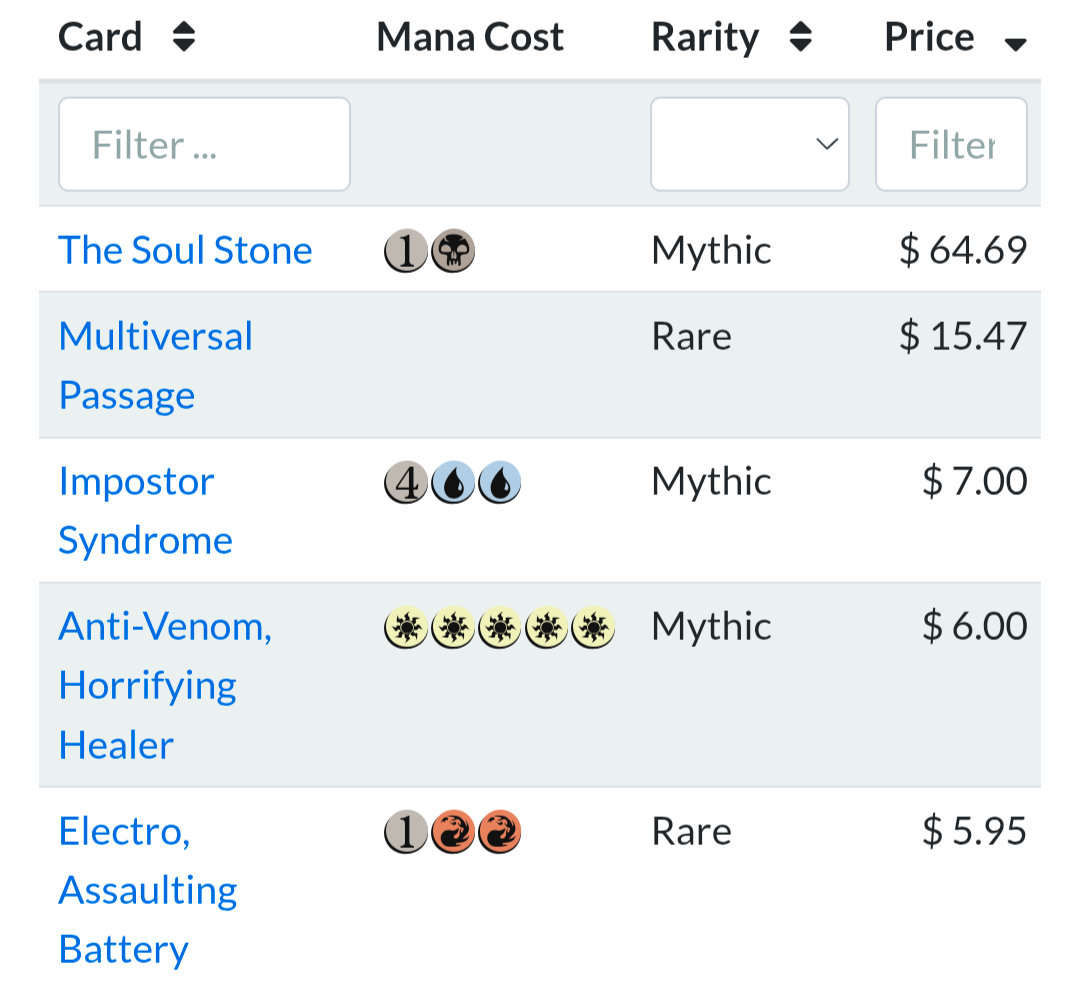Screen dimensions: 1080x988
Task: Click the first white sun mana symbol for Anti-Venom
Action: pyautogui.click(x=406, y=628)
